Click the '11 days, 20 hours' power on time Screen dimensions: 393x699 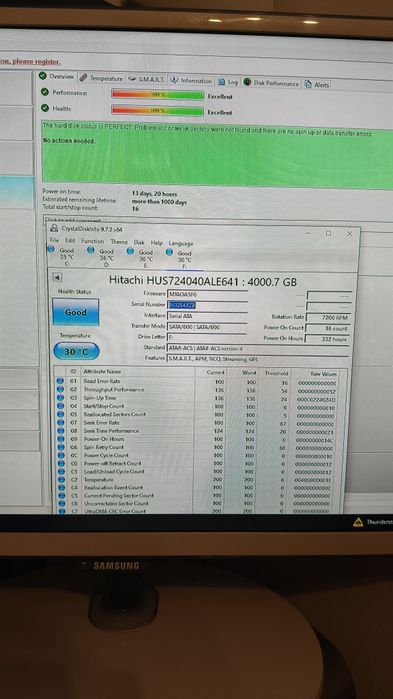(154, 194)
